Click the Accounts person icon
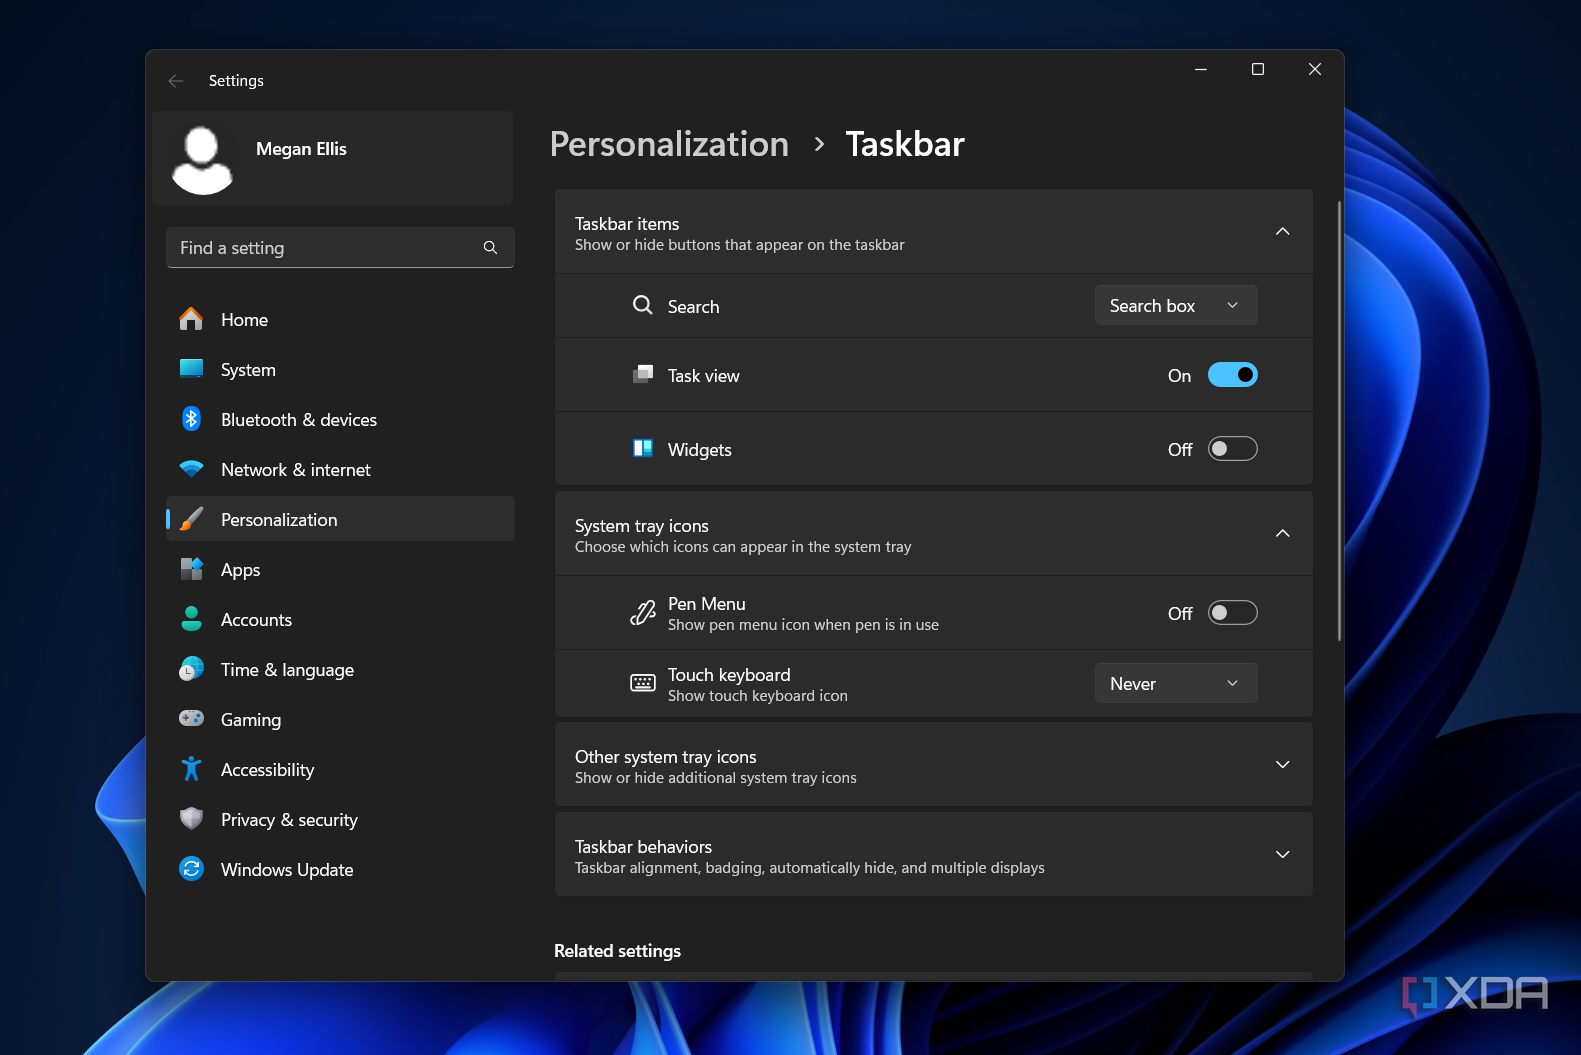The height and width of the screenshot is (1055, 1581). click(x=191, y=619)
